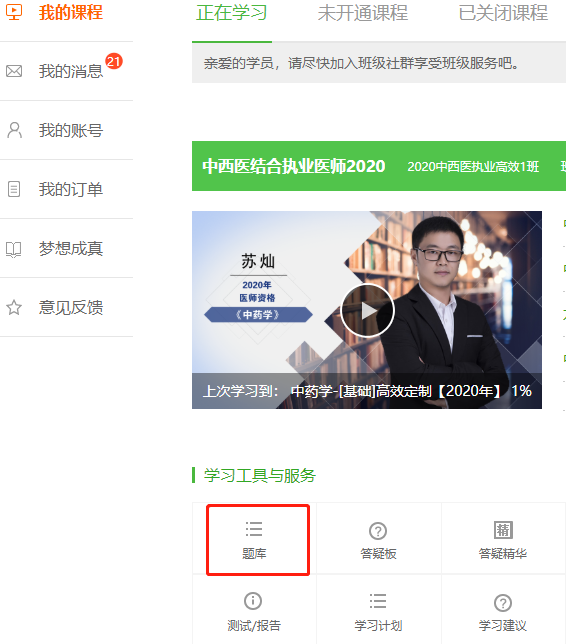Switch to the 未开通课程 tab
Image resolution: width=566 pixels, height=644 pixels.
[363, 13]
